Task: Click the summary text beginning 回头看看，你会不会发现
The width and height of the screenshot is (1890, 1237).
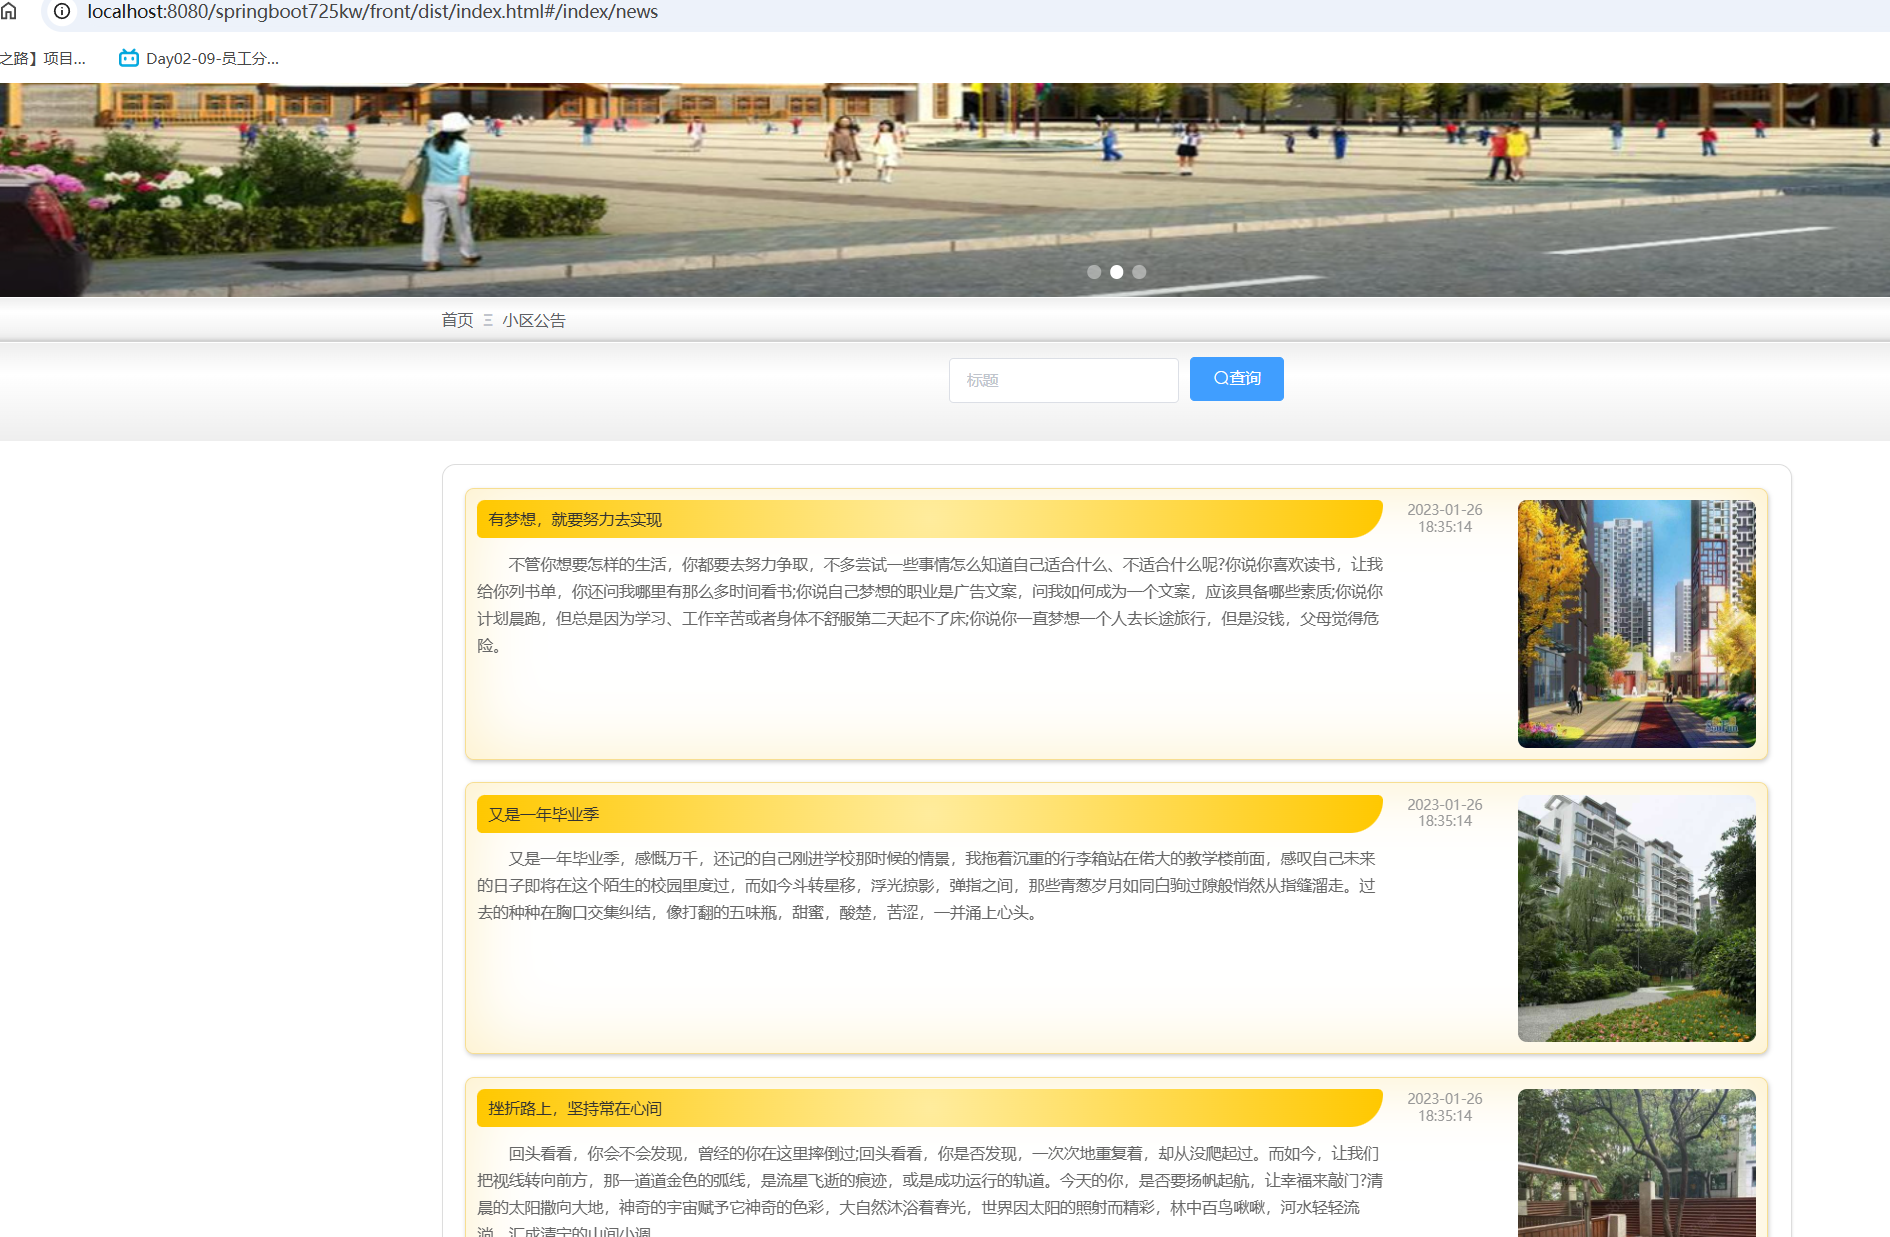Action: [930, 1192]
